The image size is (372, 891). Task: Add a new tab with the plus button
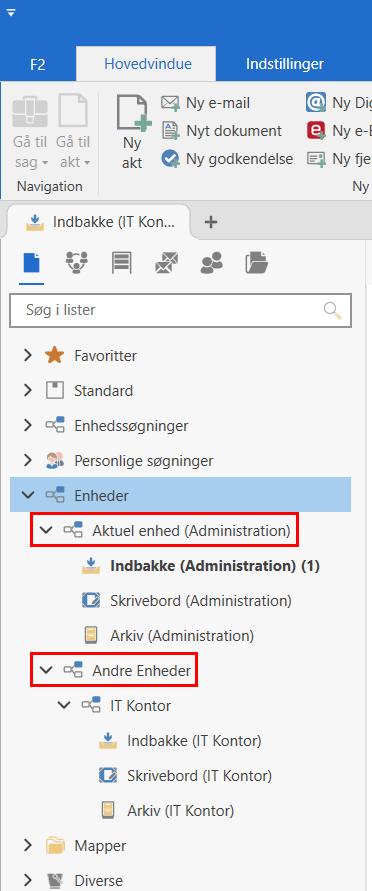211,222
